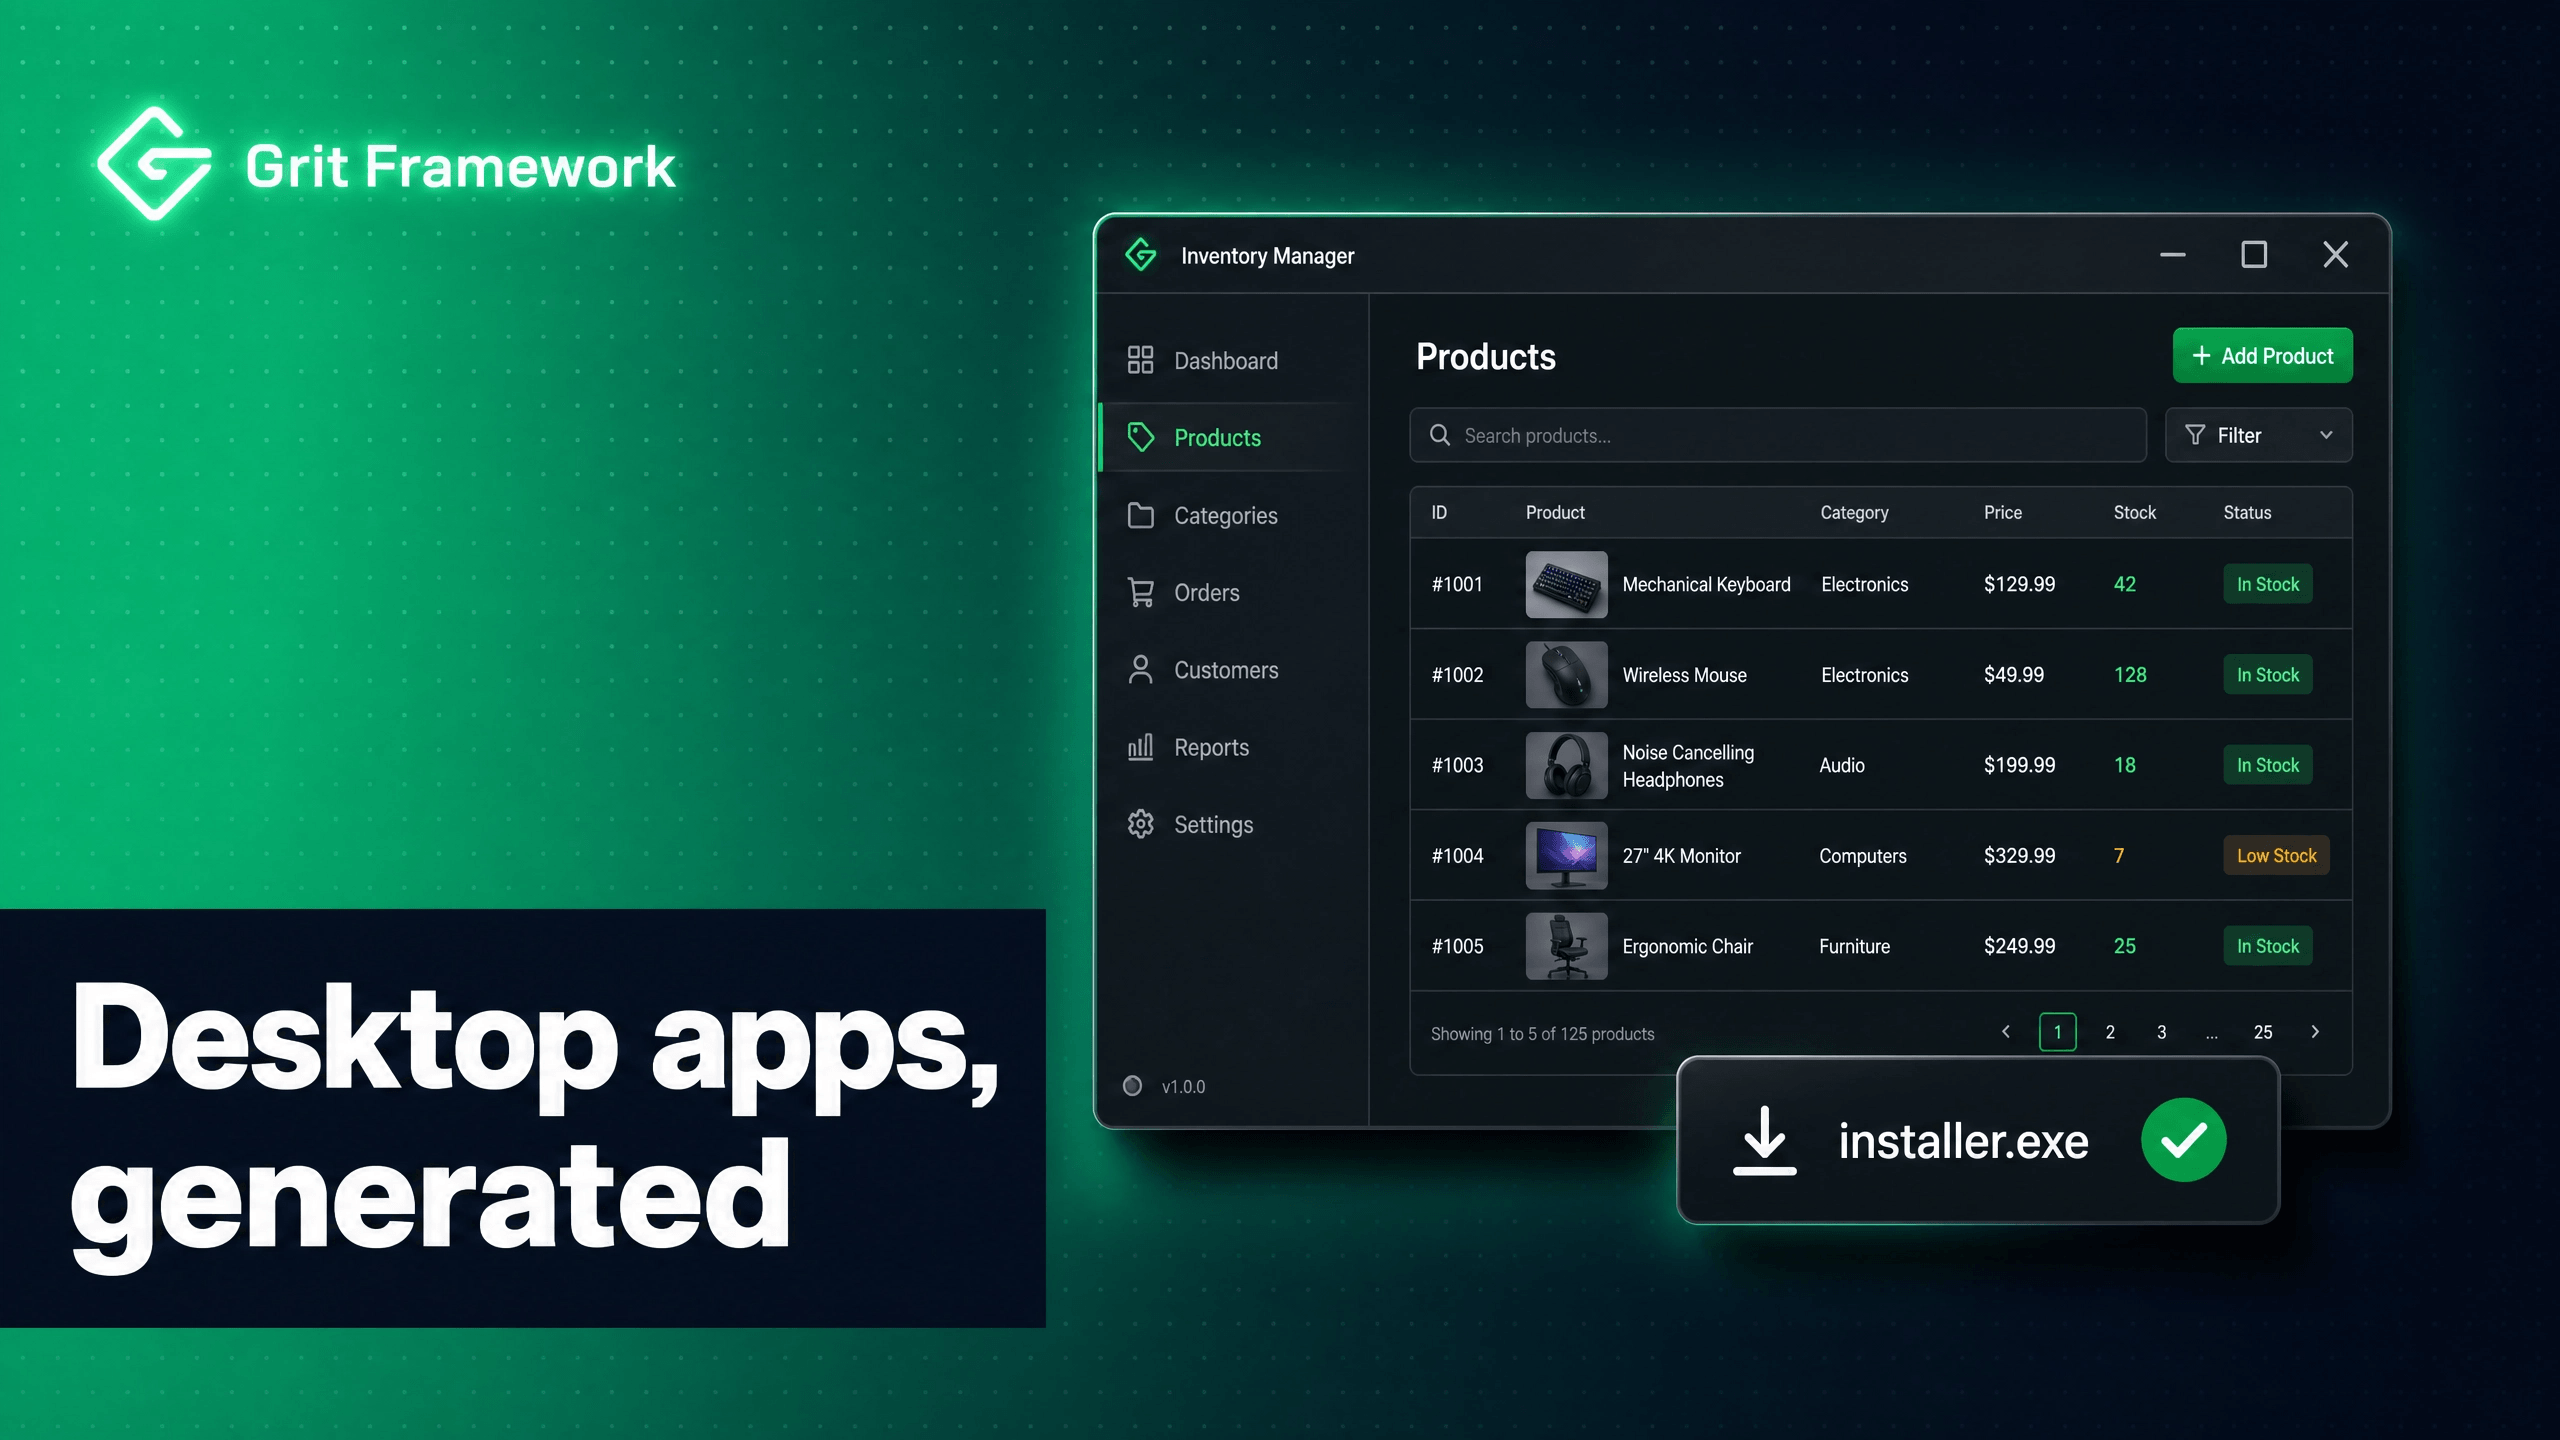Sort by the ID column header

(x=1439, y=513)
